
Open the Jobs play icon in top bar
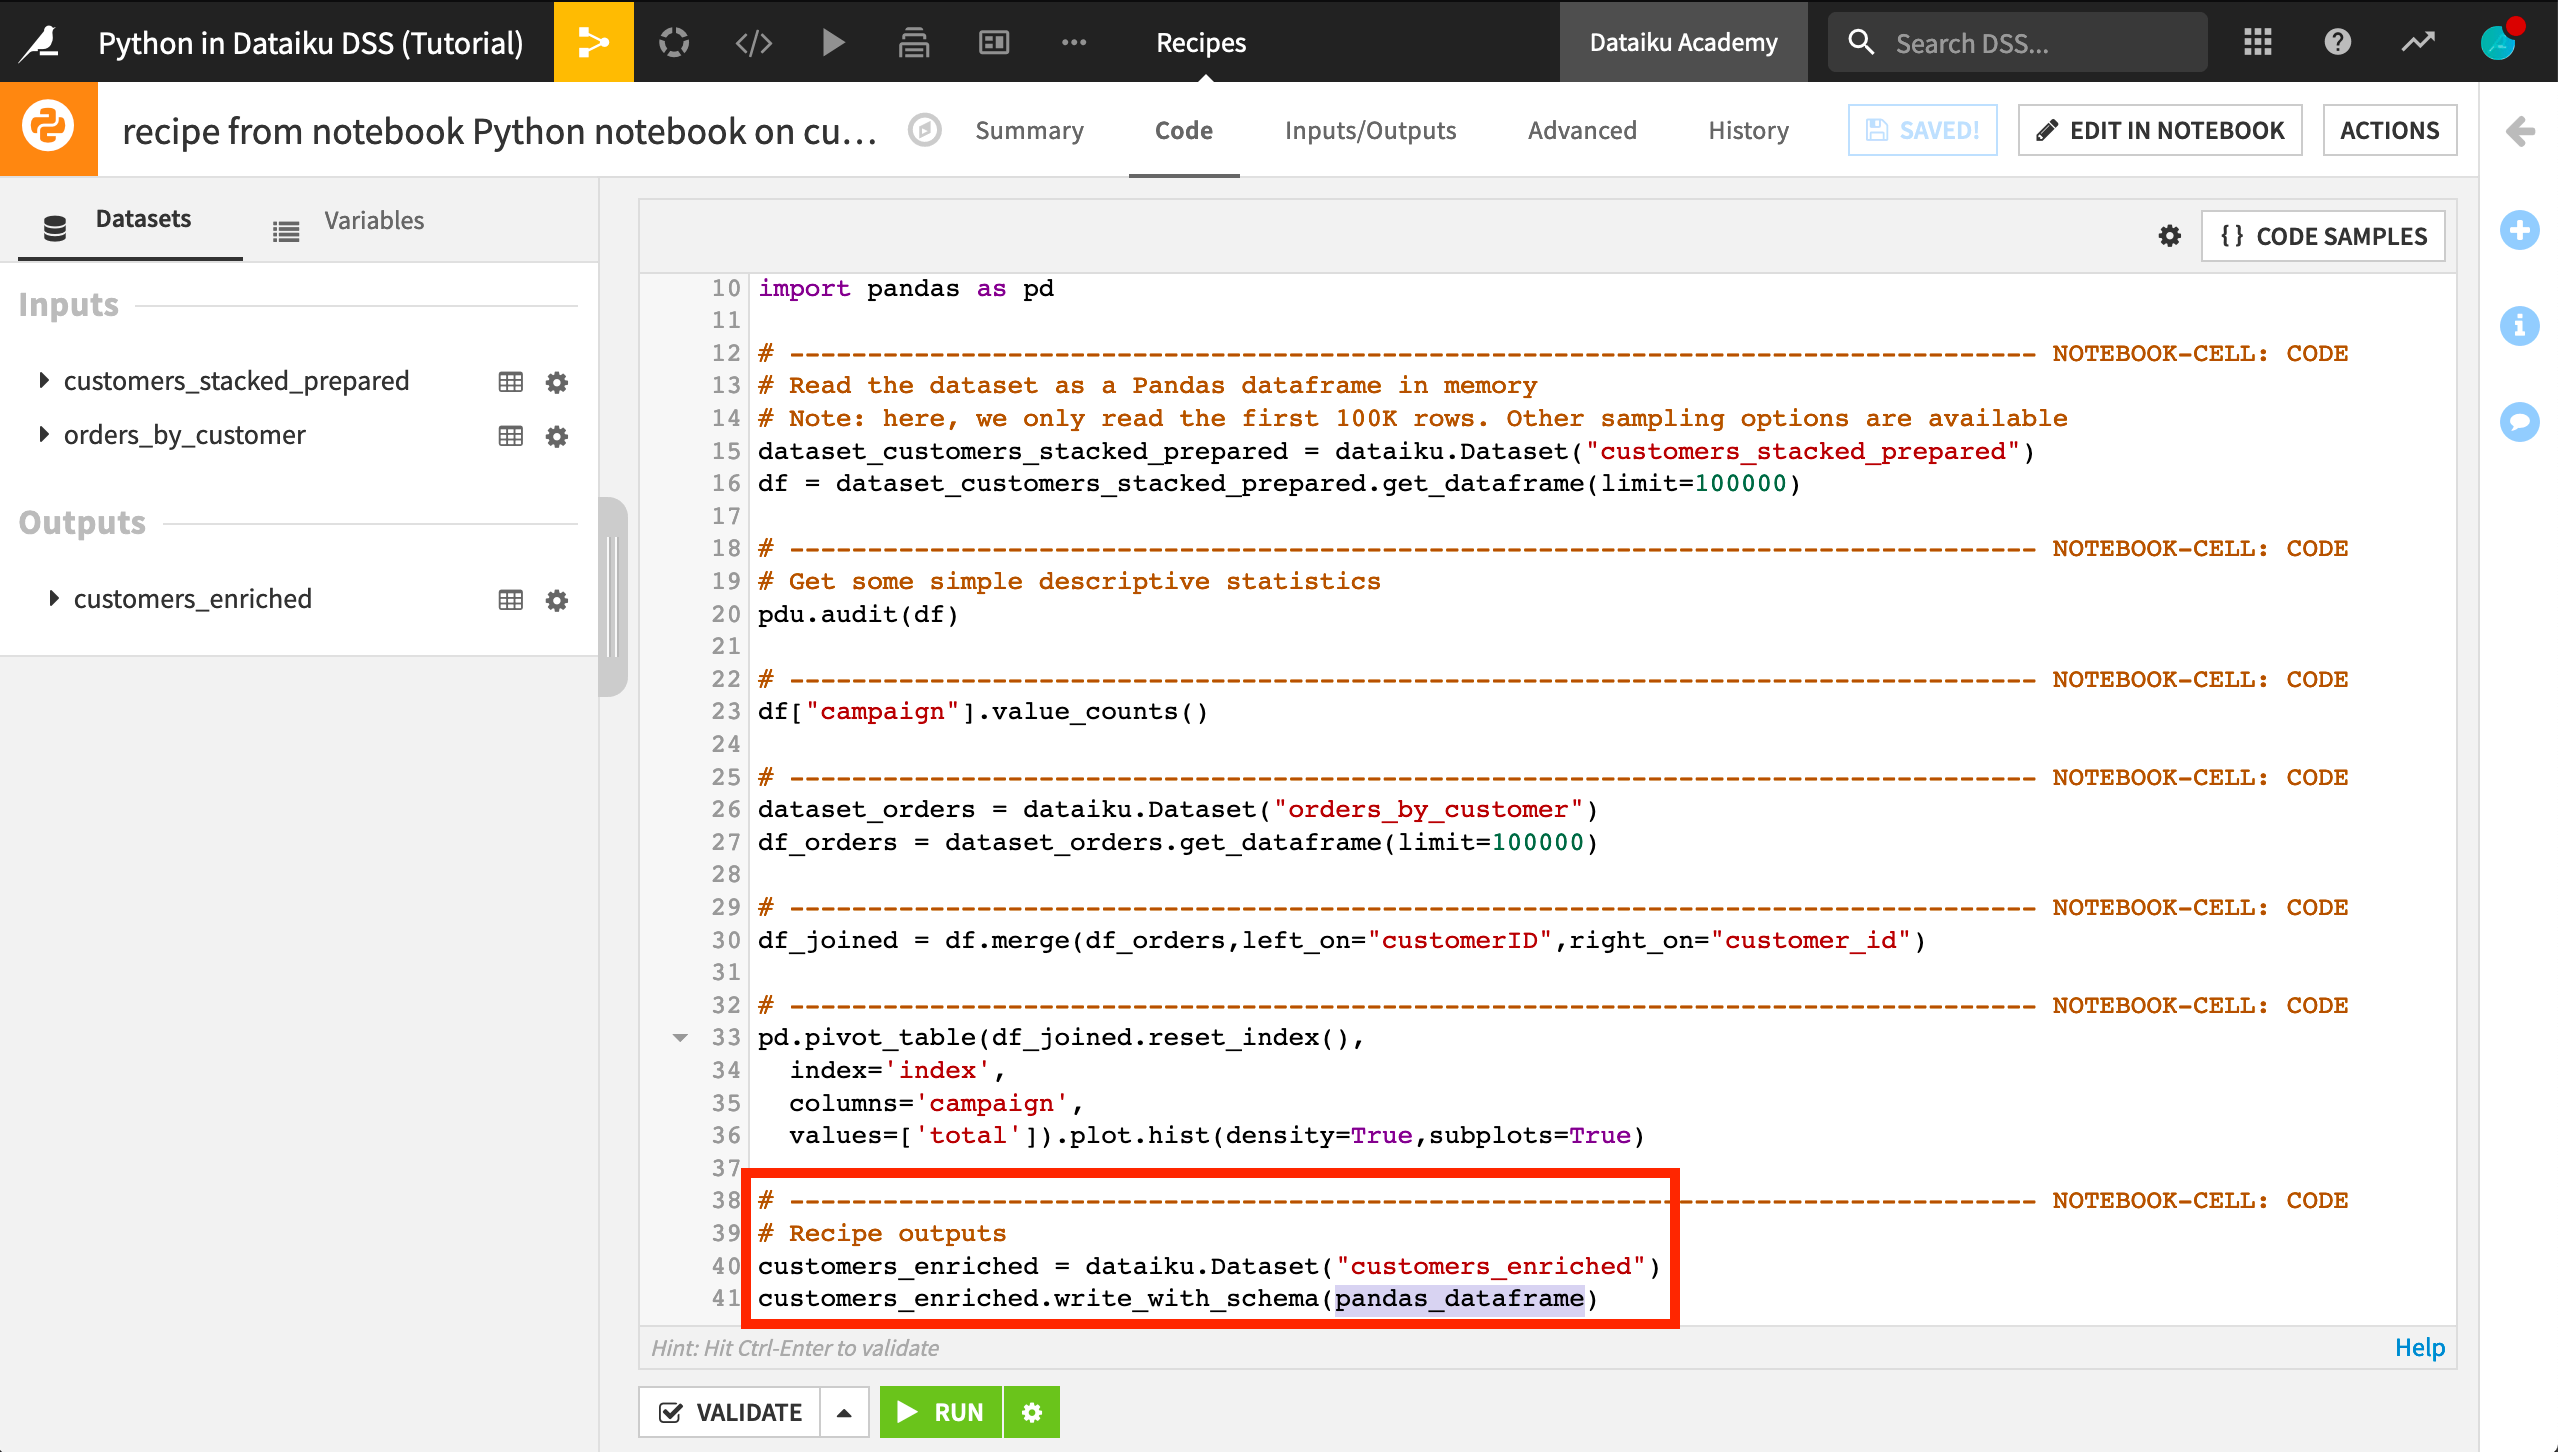(x=833, y=42)
